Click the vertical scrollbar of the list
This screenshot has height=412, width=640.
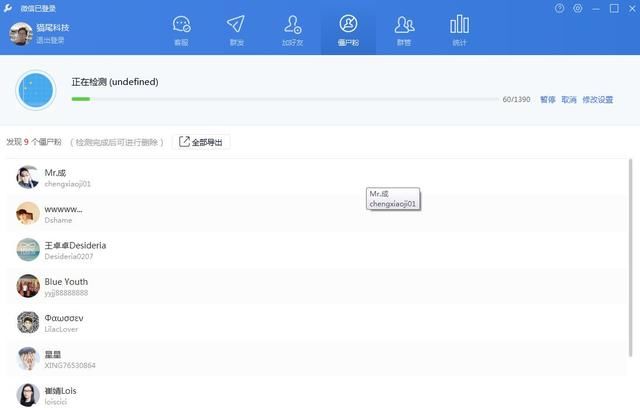[631, 258]
